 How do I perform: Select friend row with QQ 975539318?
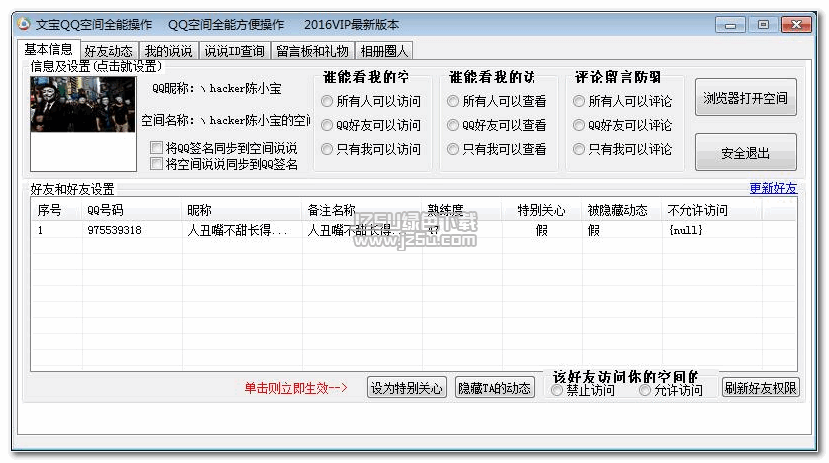tap(413, 230)
